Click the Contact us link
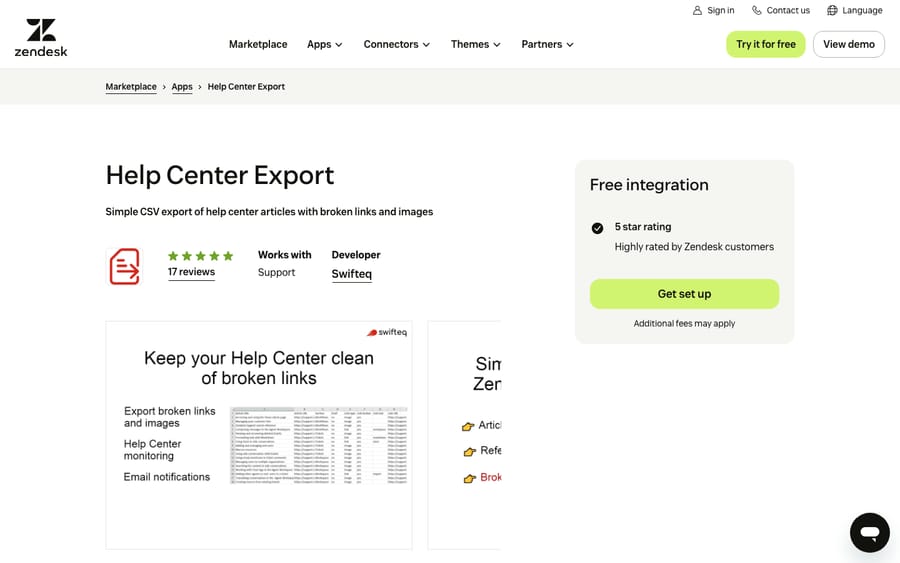 pyautogui.click(x=781, y=10)
